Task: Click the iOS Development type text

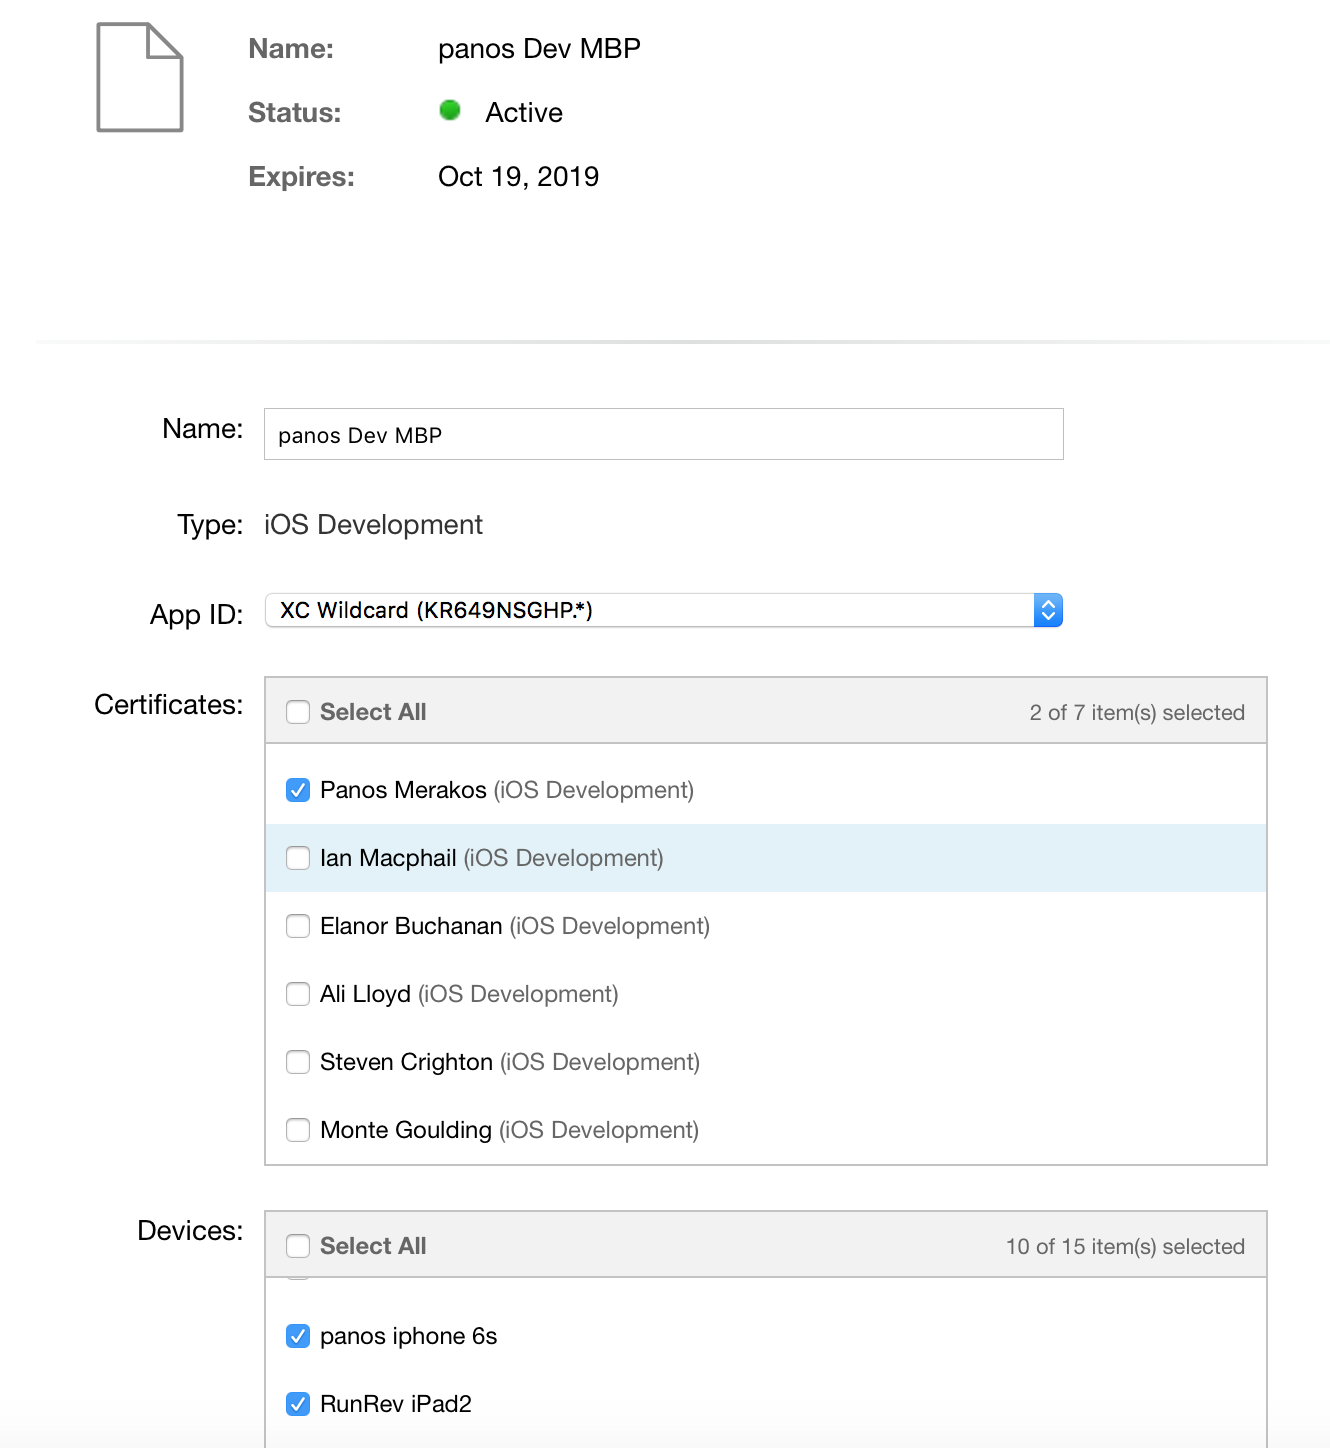Action: [373, 525]
